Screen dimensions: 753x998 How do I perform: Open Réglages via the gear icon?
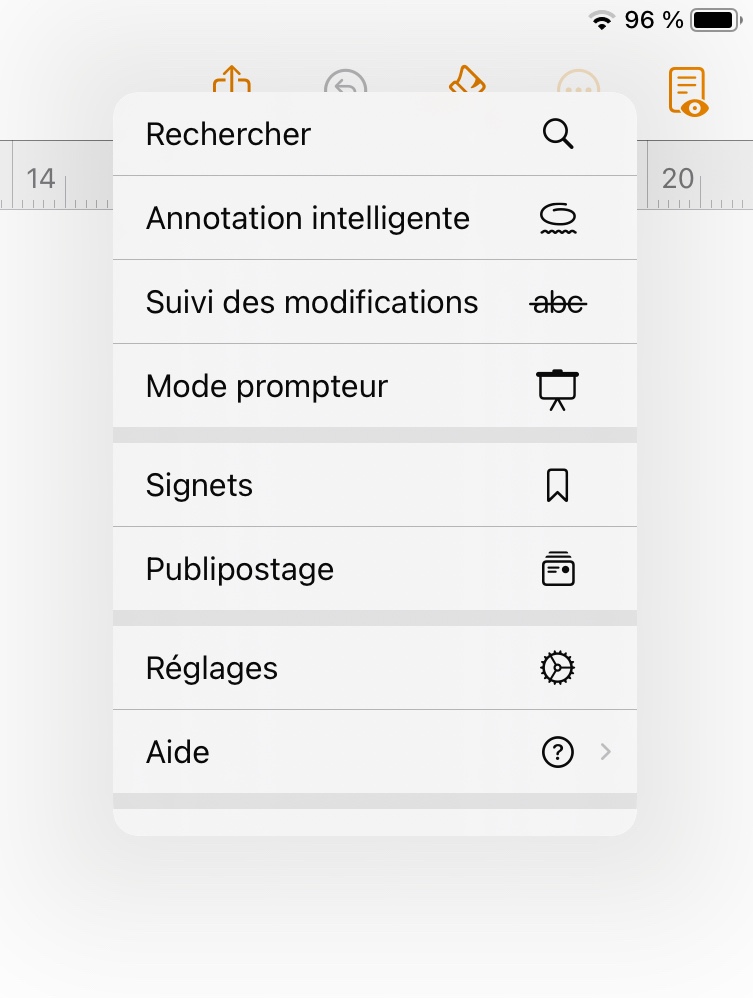click(558, 668)
